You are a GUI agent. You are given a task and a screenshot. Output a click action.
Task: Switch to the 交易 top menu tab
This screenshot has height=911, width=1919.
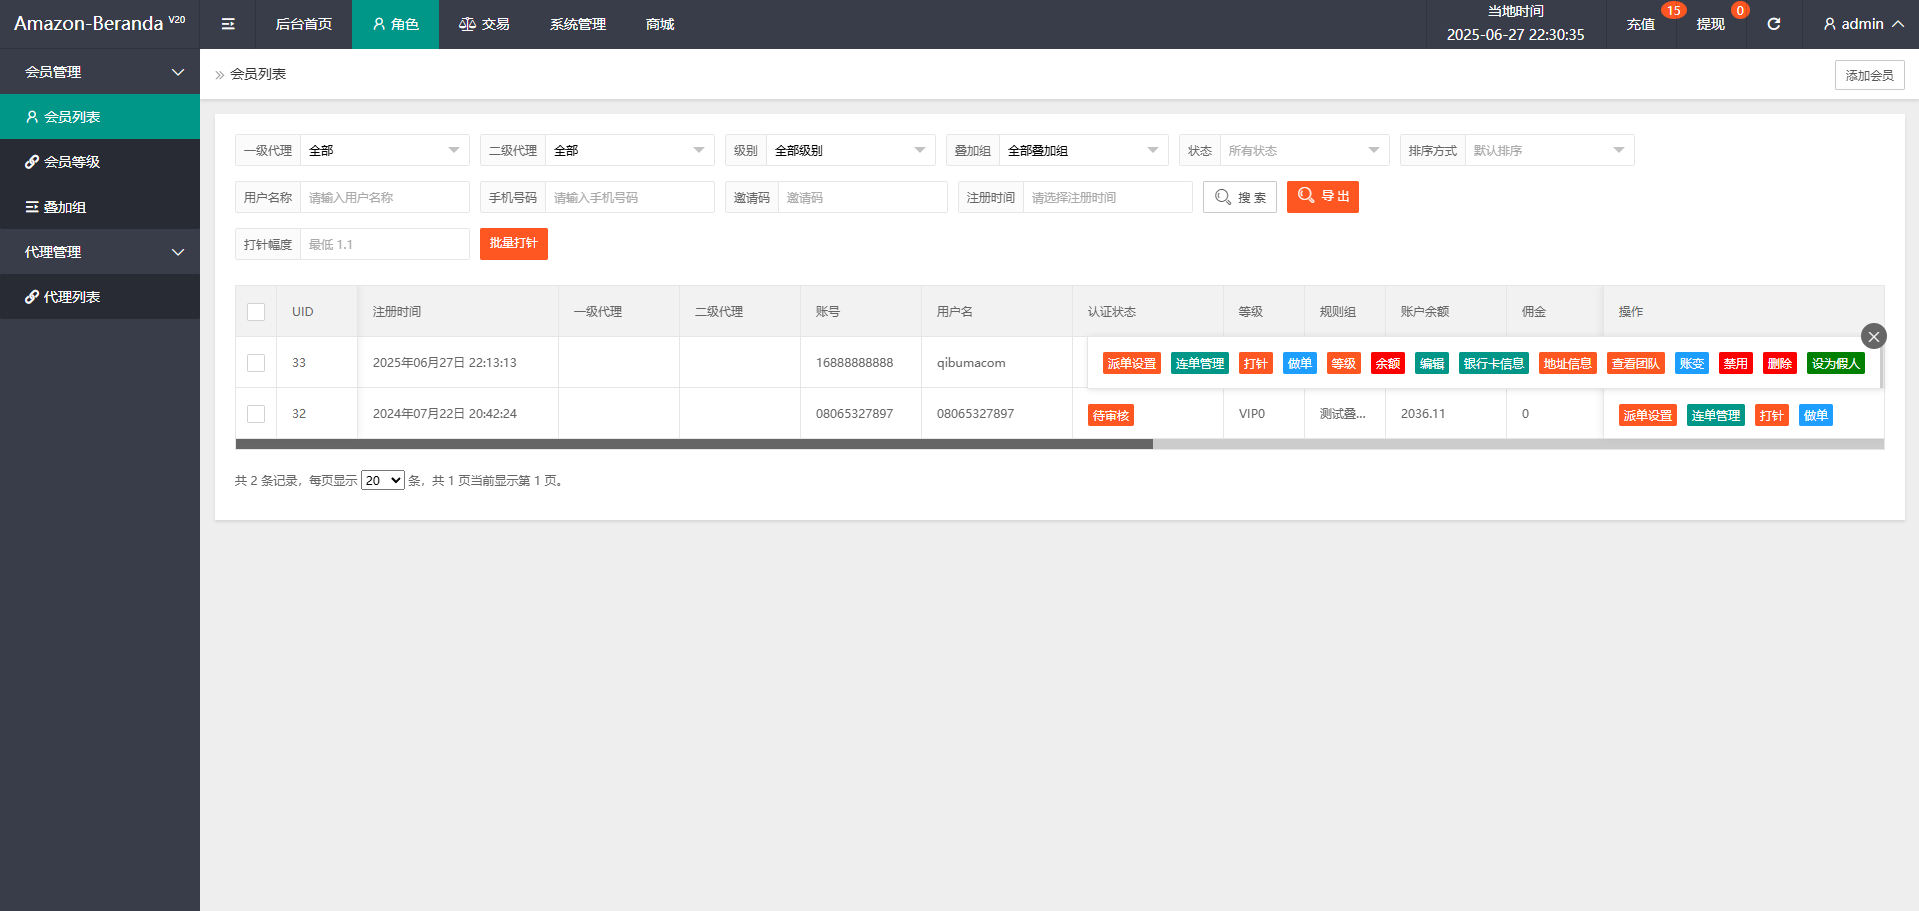point(484,24)
